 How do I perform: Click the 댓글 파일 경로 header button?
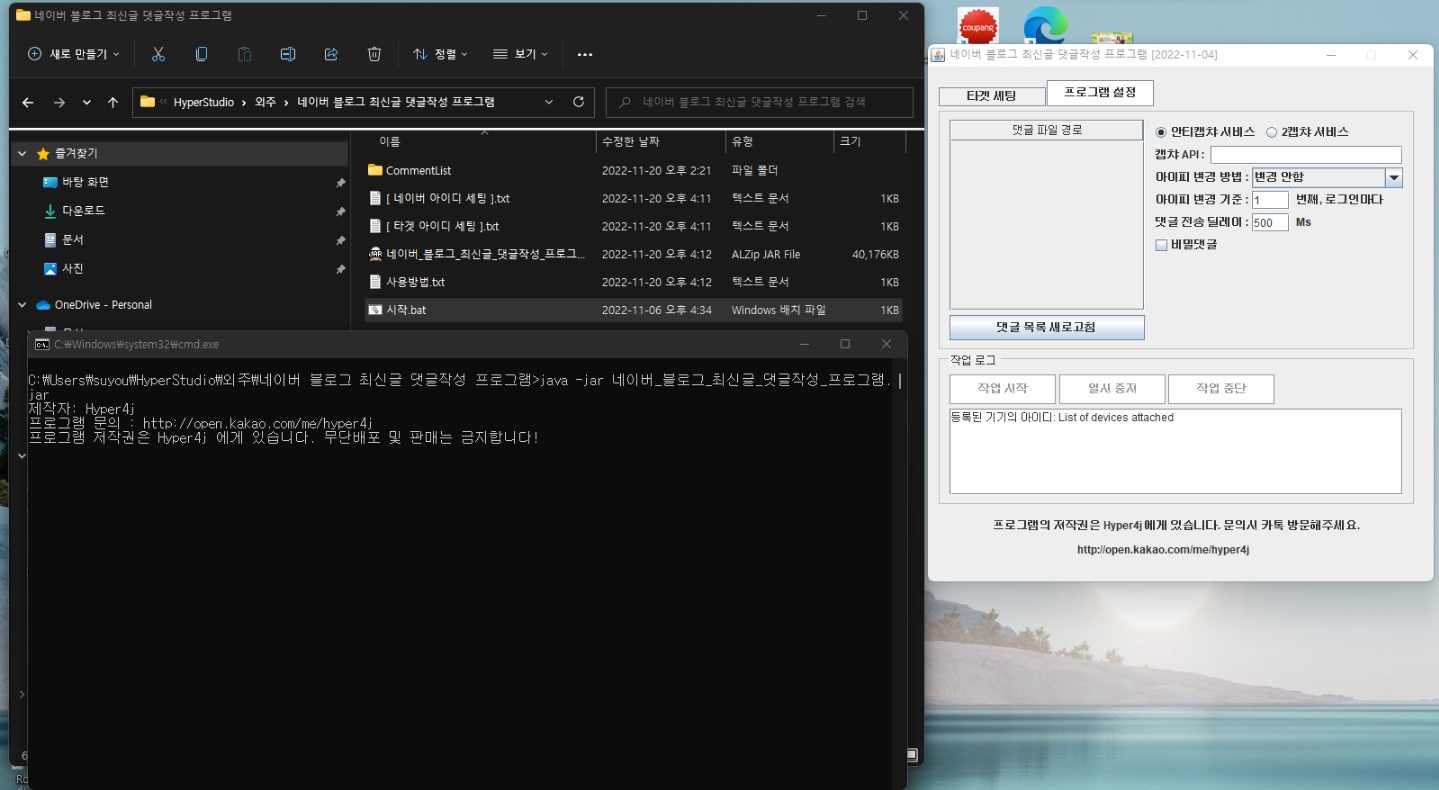coord(1046,130)
